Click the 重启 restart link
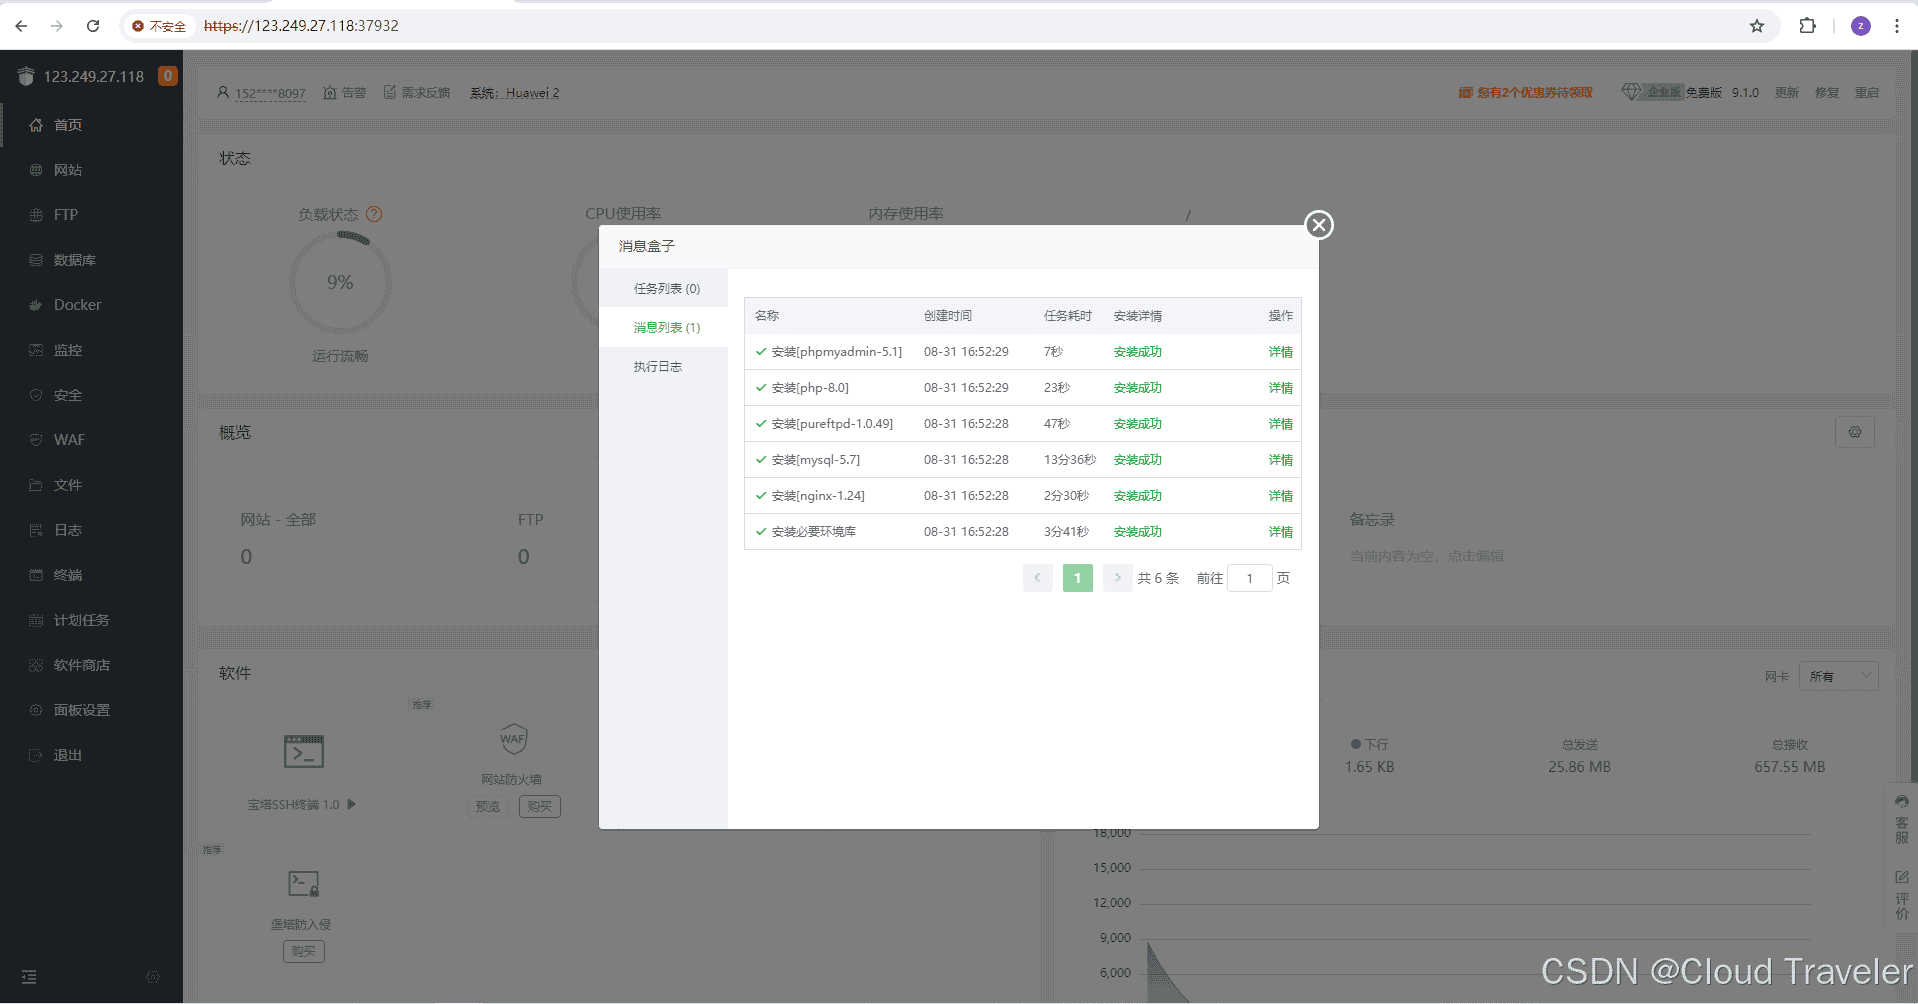Screen dimensions: 1918x1004 point(1868,92)
